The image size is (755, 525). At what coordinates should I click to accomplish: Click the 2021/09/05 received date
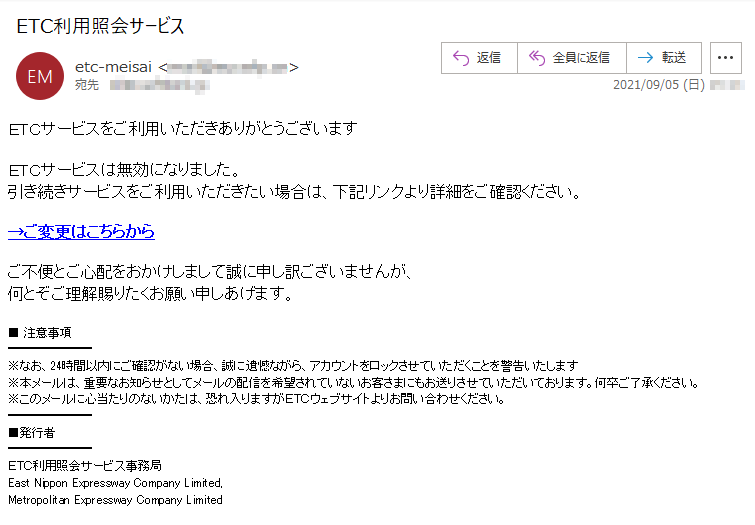pos(659,85)
